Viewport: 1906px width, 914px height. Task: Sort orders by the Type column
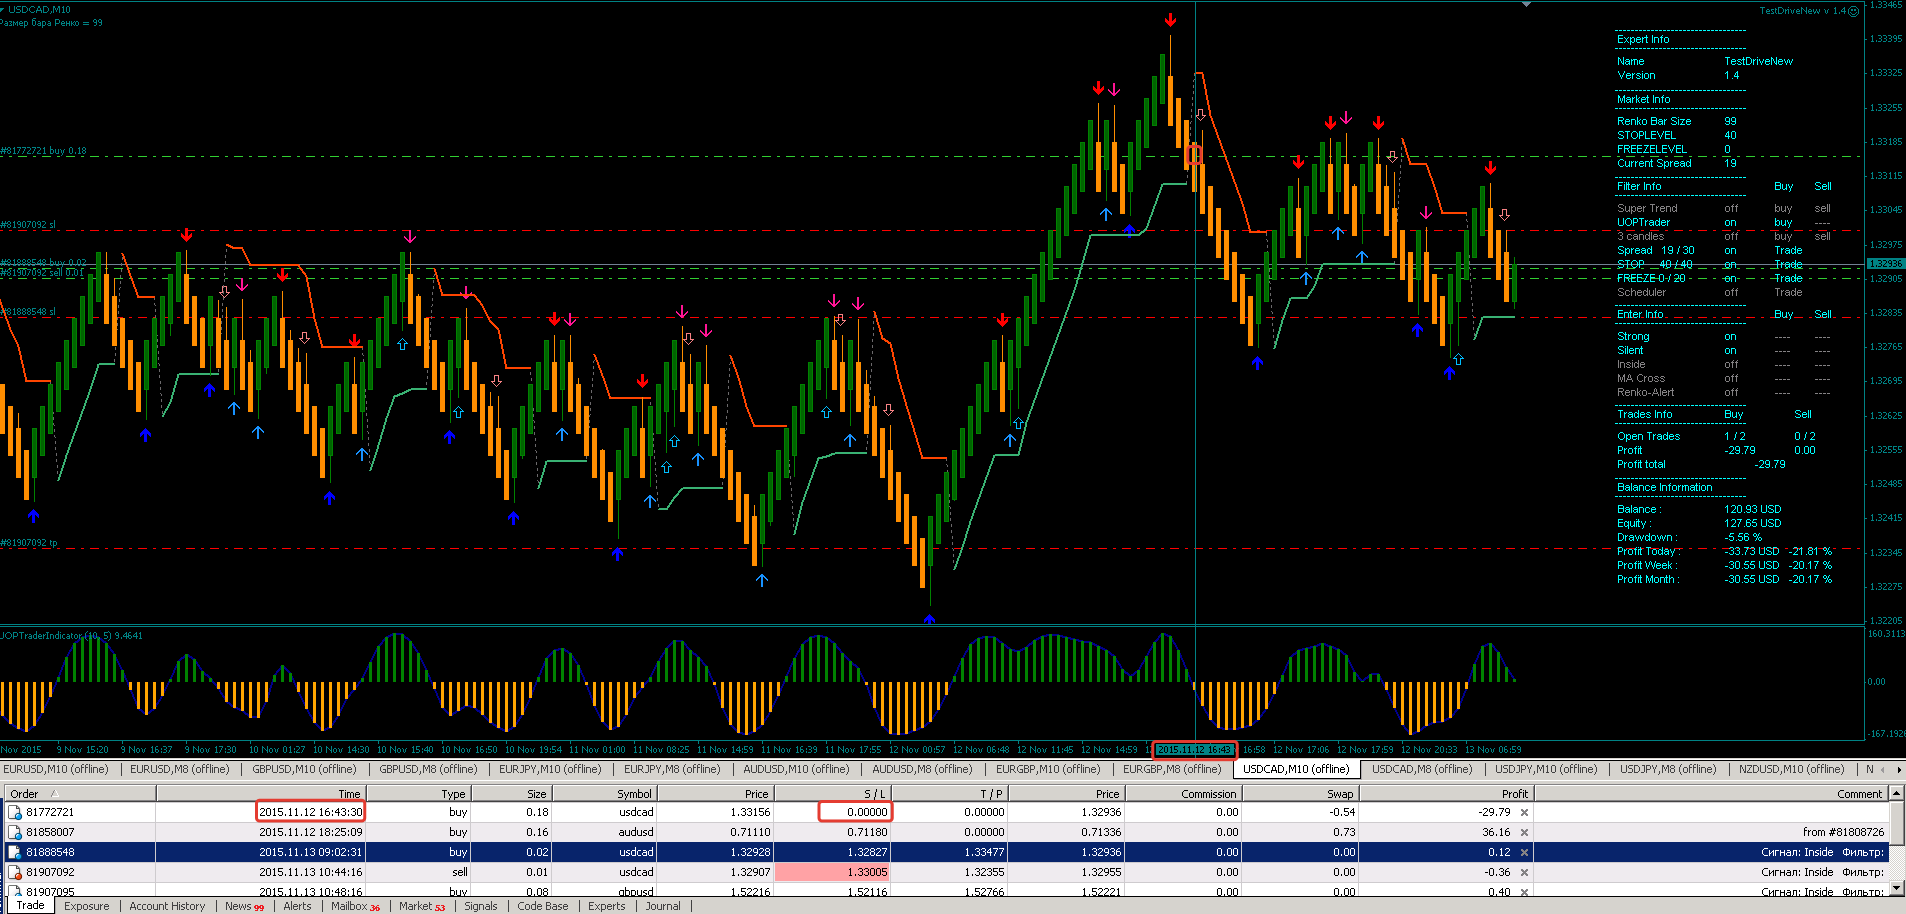pyautogui.click(x=418, y=794)
